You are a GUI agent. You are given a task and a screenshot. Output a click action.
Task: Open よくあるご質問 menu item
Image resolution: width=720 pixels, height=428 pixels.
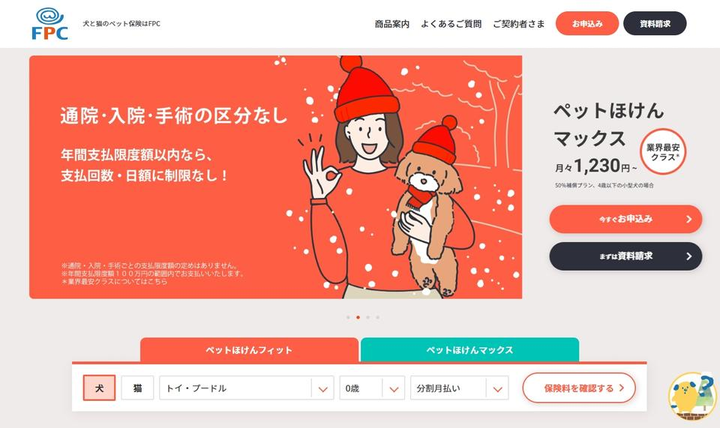point(451,24)
